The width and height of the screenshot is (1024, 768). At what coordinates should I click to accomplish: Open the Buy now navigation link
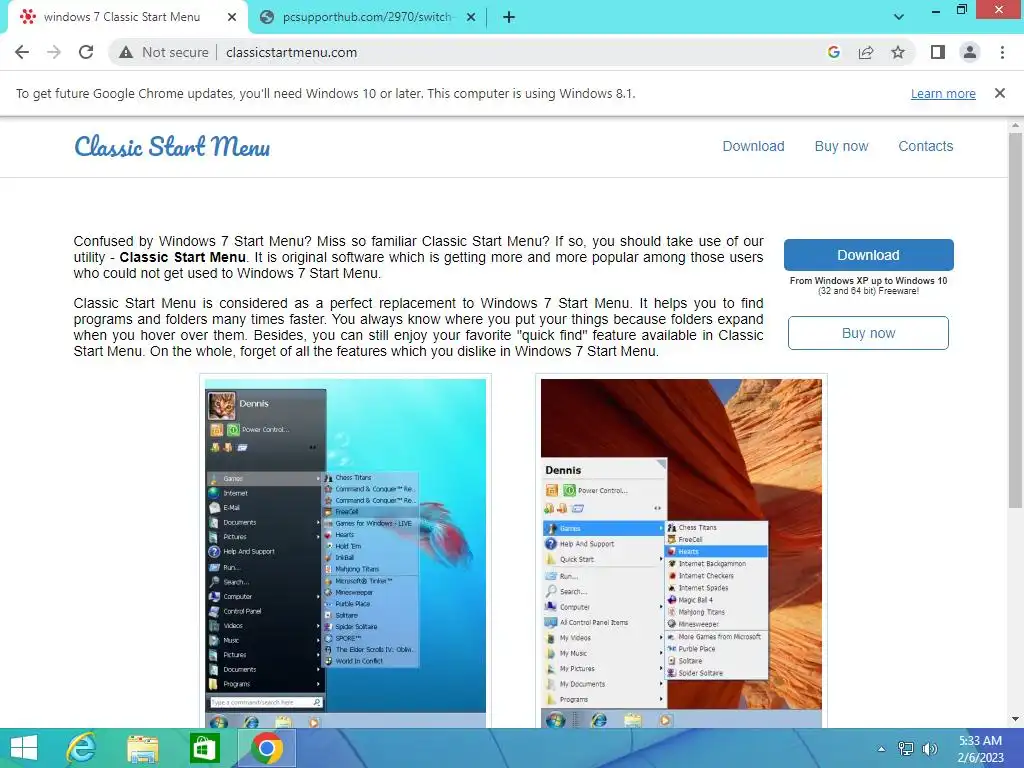[x=841, y=146]
